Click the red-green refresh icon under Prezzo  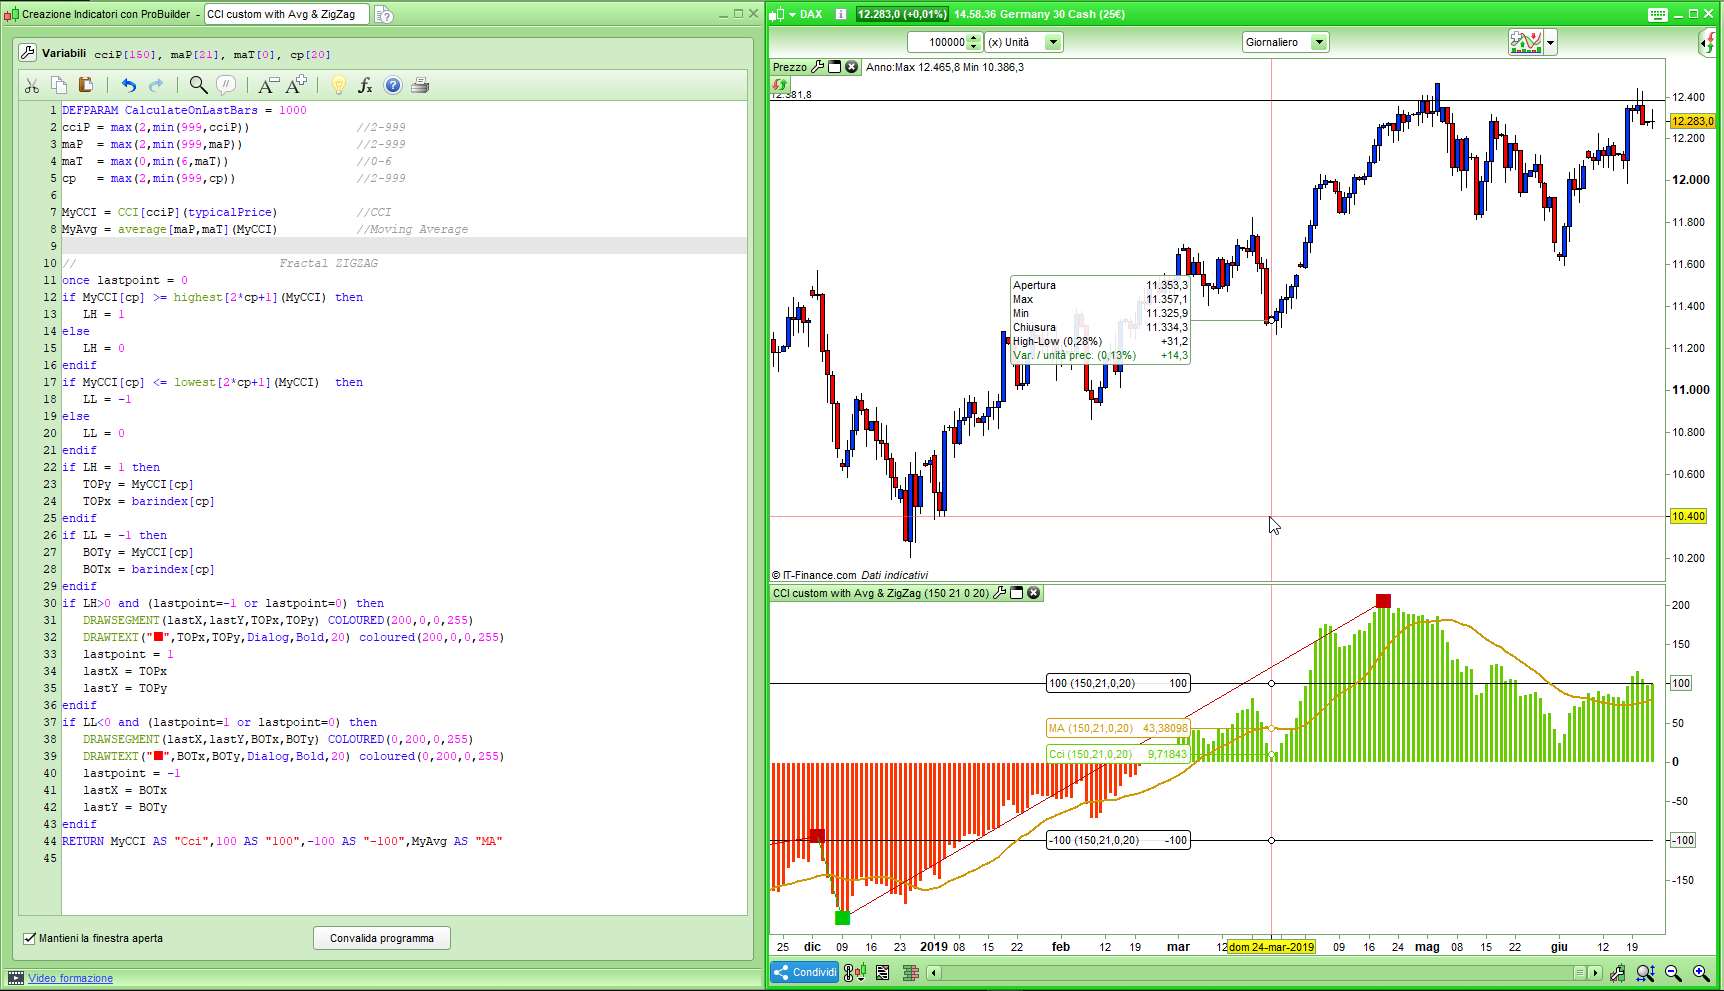pos(780,85)
